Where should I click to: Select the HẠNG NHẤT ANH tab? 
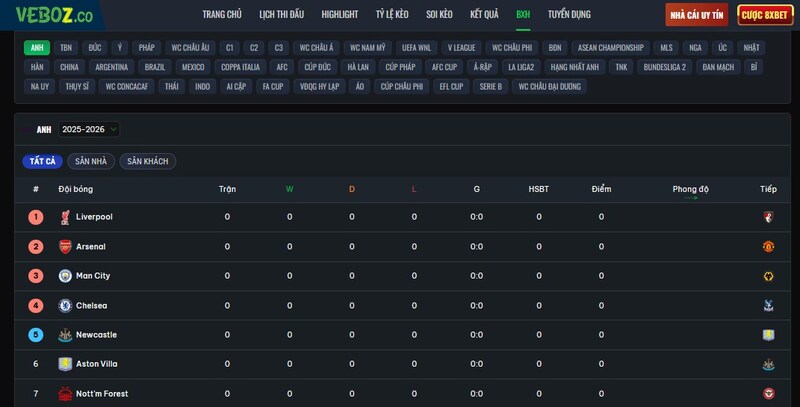pos(574,67)
